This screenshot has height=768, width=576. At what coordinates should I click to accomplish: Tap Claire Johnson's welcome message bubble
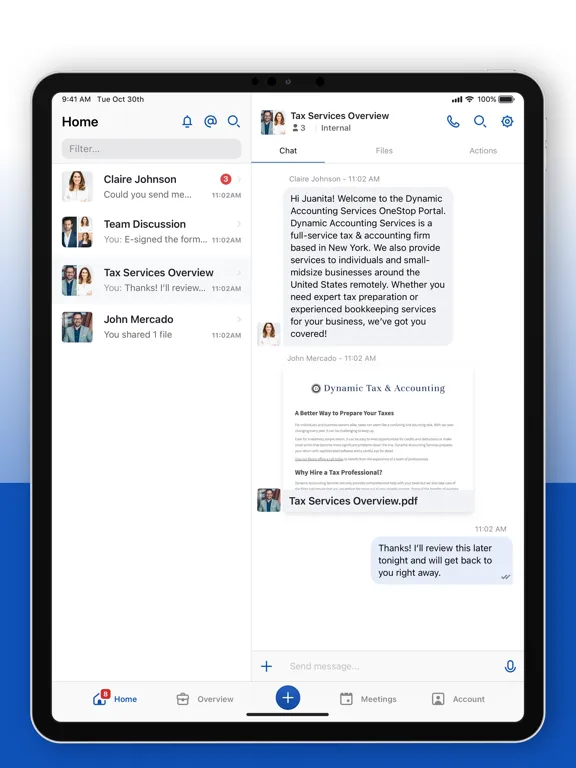368,266
